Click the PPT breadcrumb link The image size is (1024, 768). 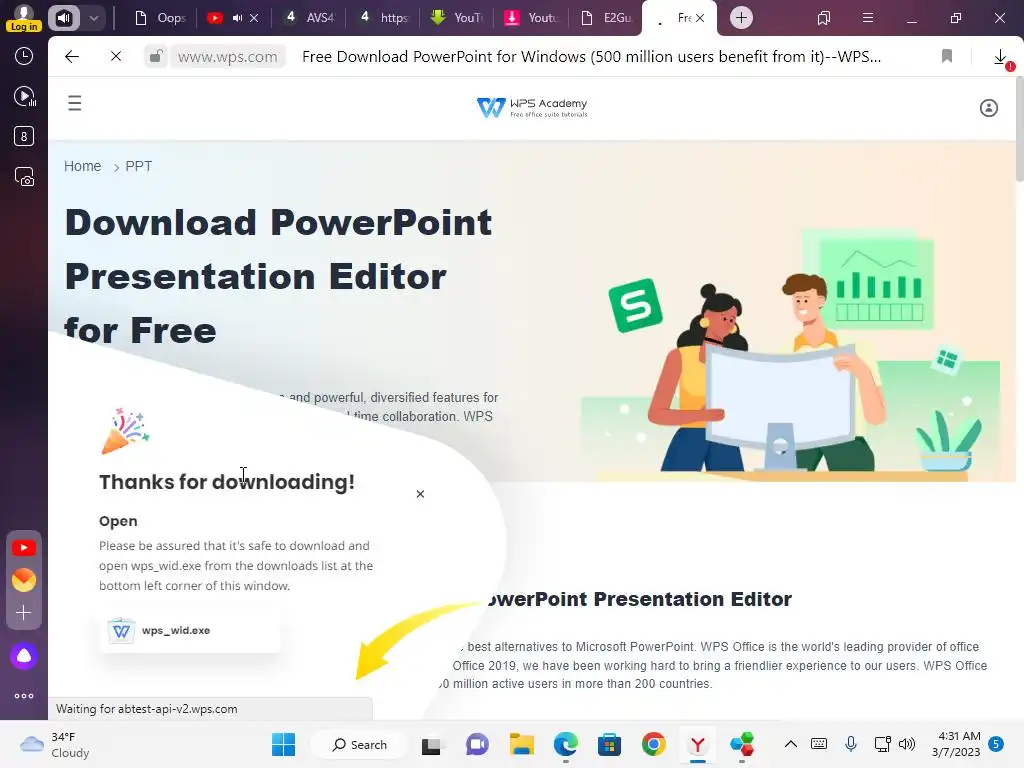[x=138, y=166]
